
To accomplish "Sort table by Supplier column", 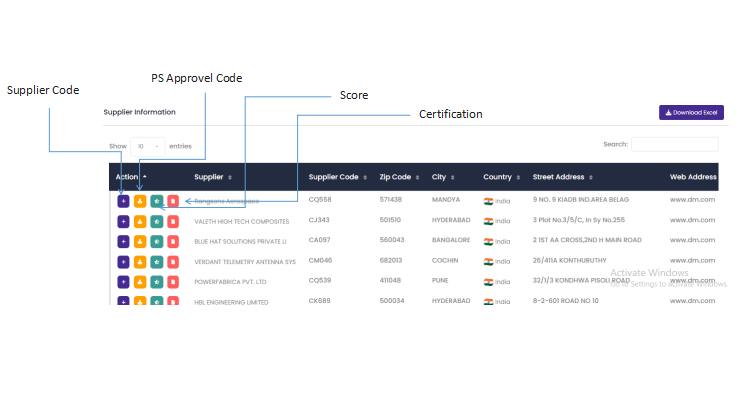I will tap(213, 177).
